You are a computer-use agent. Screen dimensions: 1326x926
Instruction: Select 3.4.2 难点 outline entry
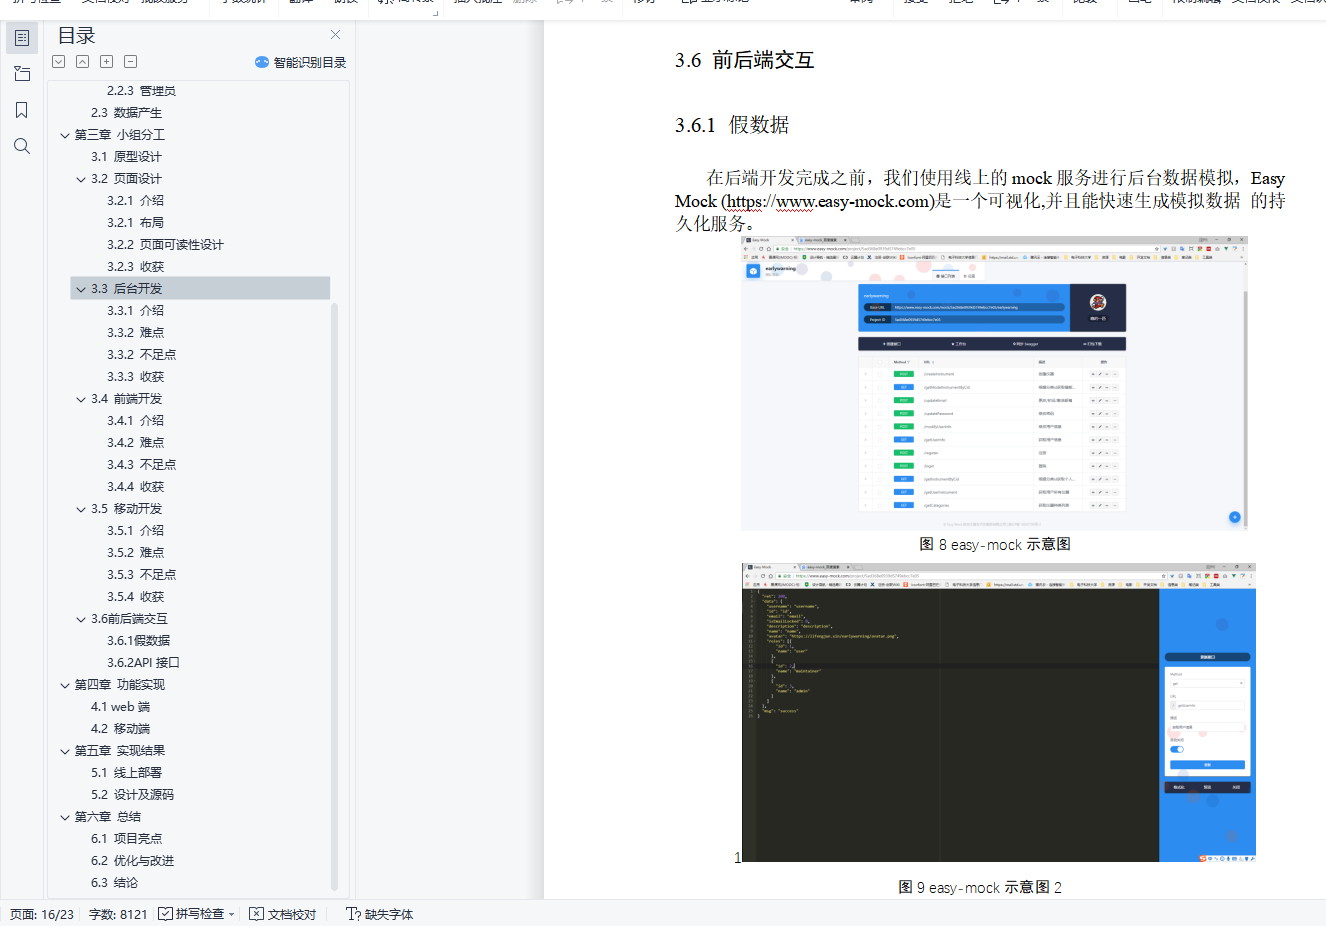[x=135, y=443]
